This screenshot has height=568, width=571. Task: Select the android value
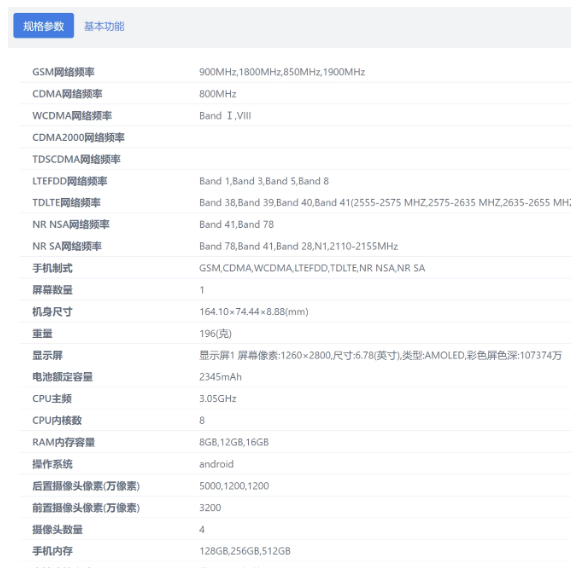tap(216, 465)
